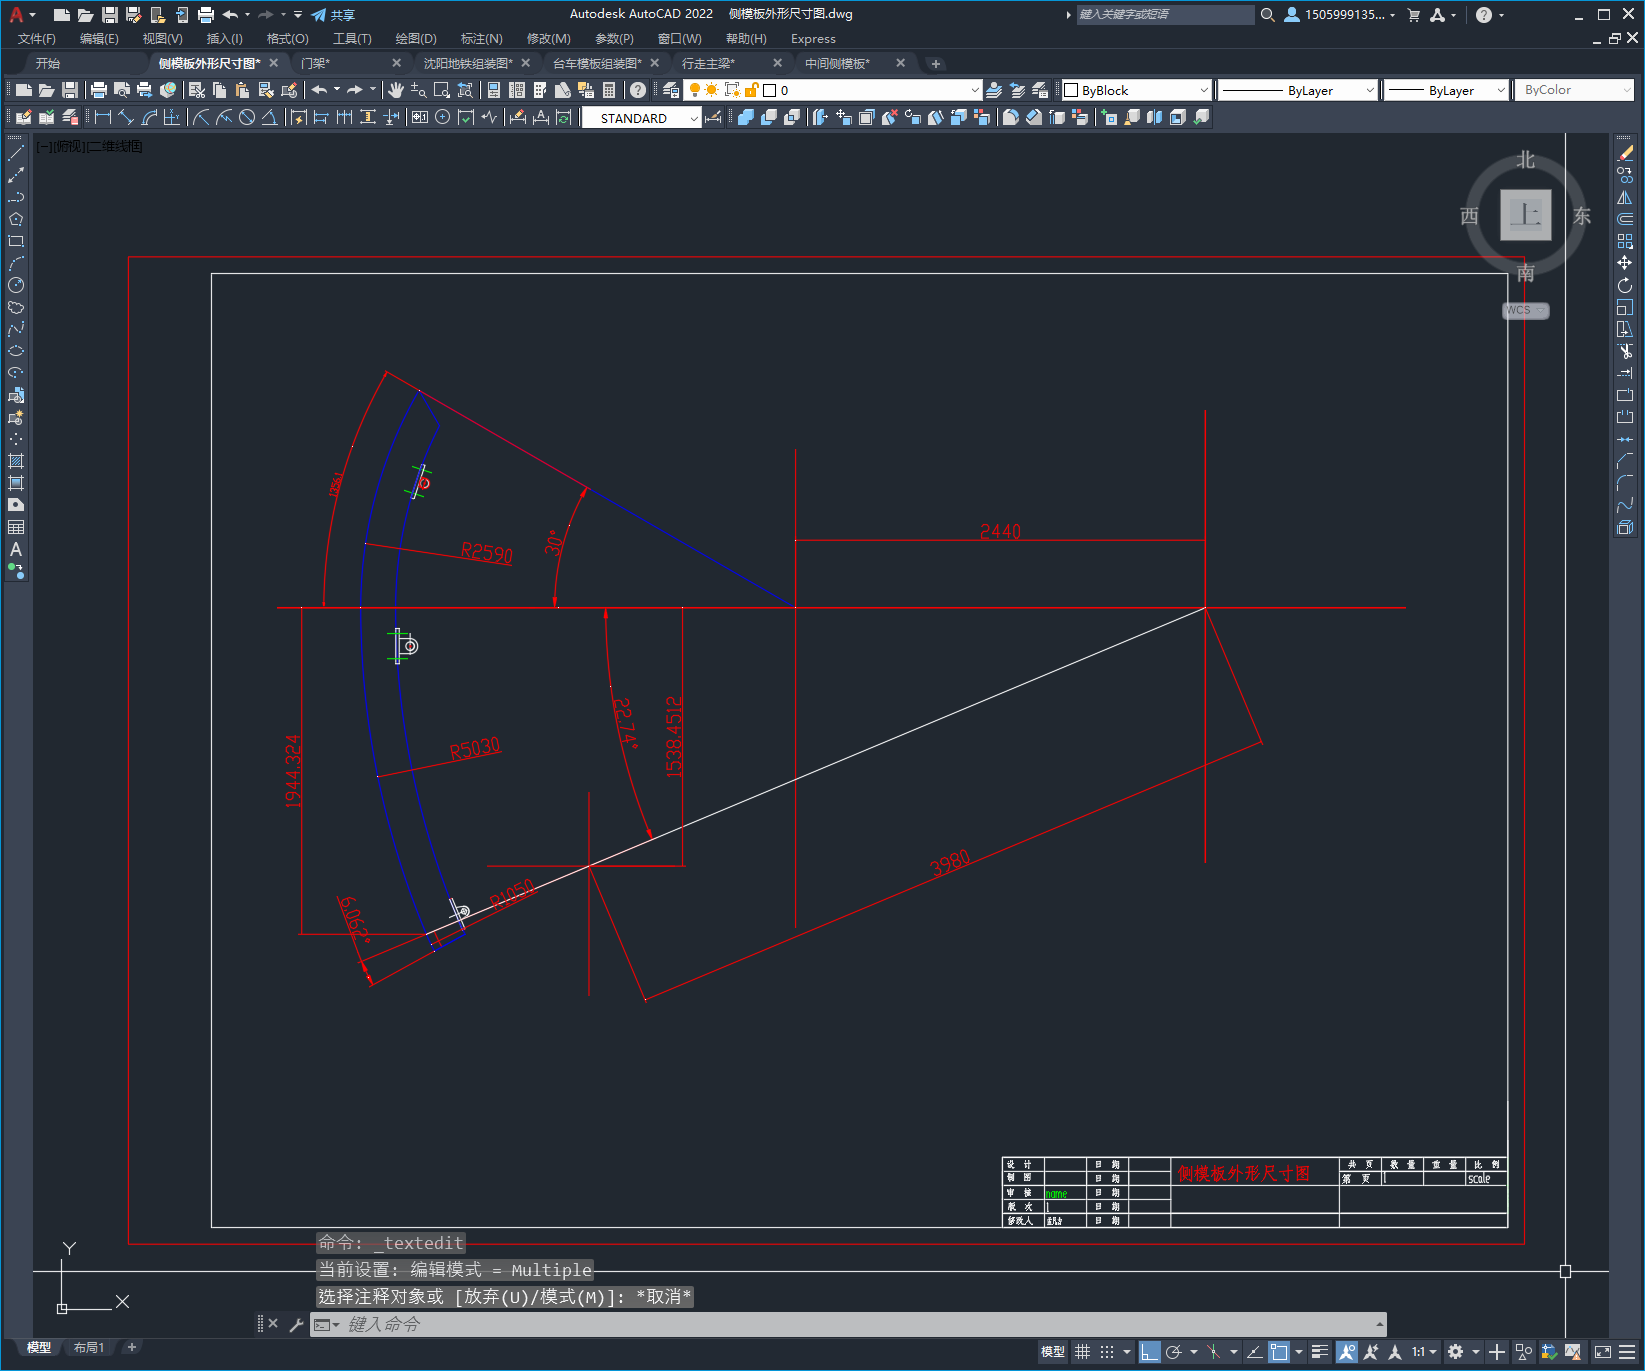The width and height of the screenshot is (1645, 1371).
Task: Select the Trim tool
Action: click(1625, 351)
